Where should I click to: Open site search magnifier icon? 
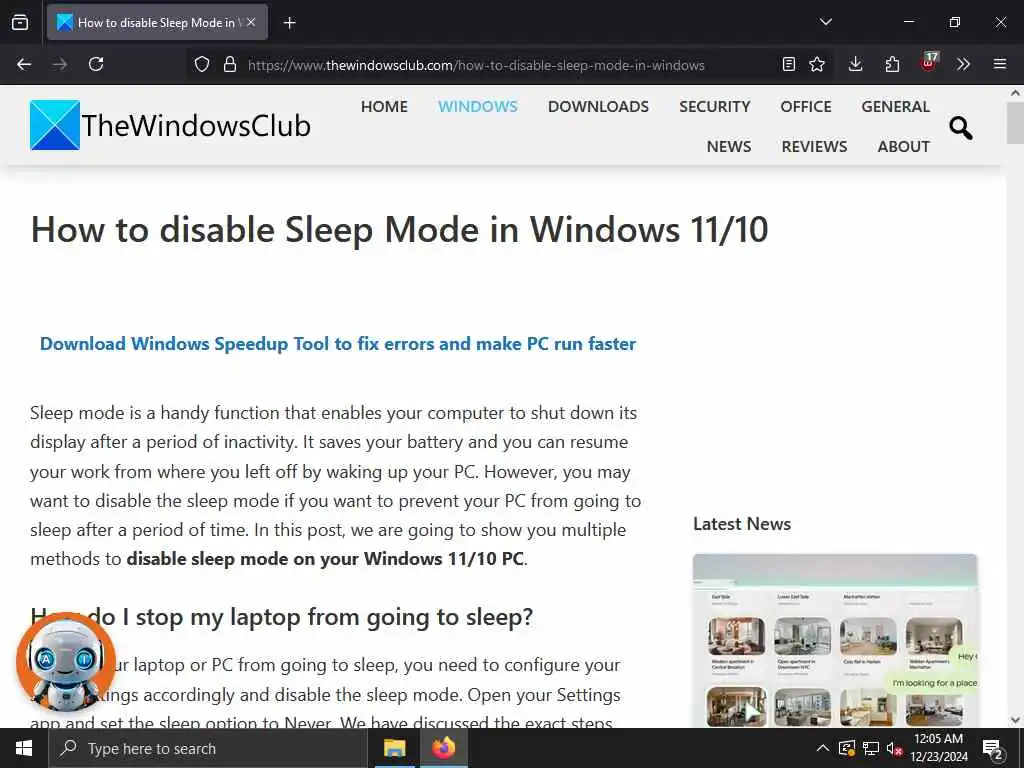[961, 128]
